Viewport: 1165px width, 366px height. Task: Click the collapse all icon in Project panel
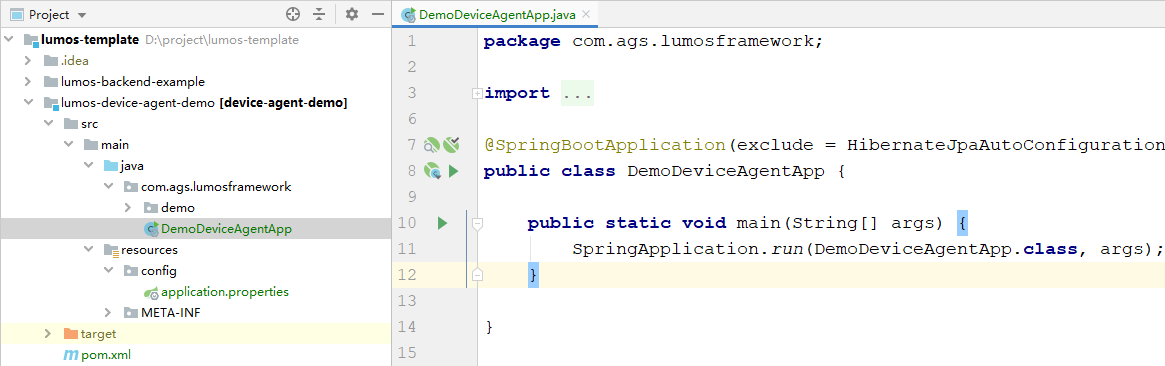319,14
